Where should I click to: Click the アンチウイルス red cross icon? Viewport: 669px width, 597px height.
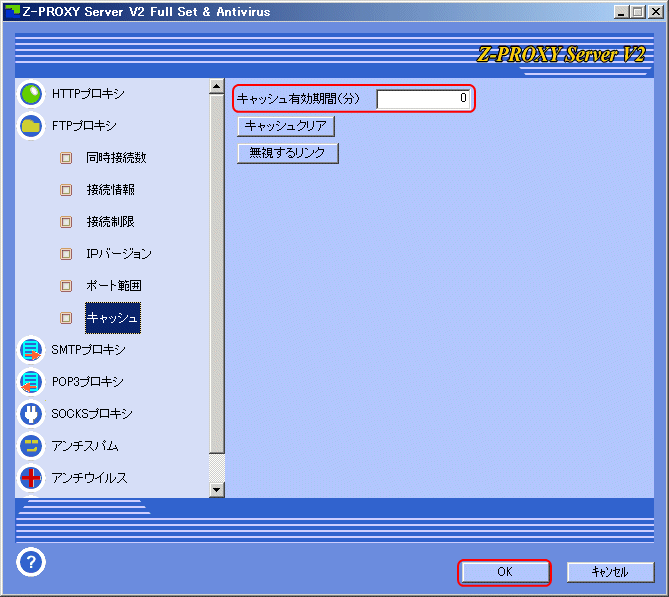pos(31,478)
